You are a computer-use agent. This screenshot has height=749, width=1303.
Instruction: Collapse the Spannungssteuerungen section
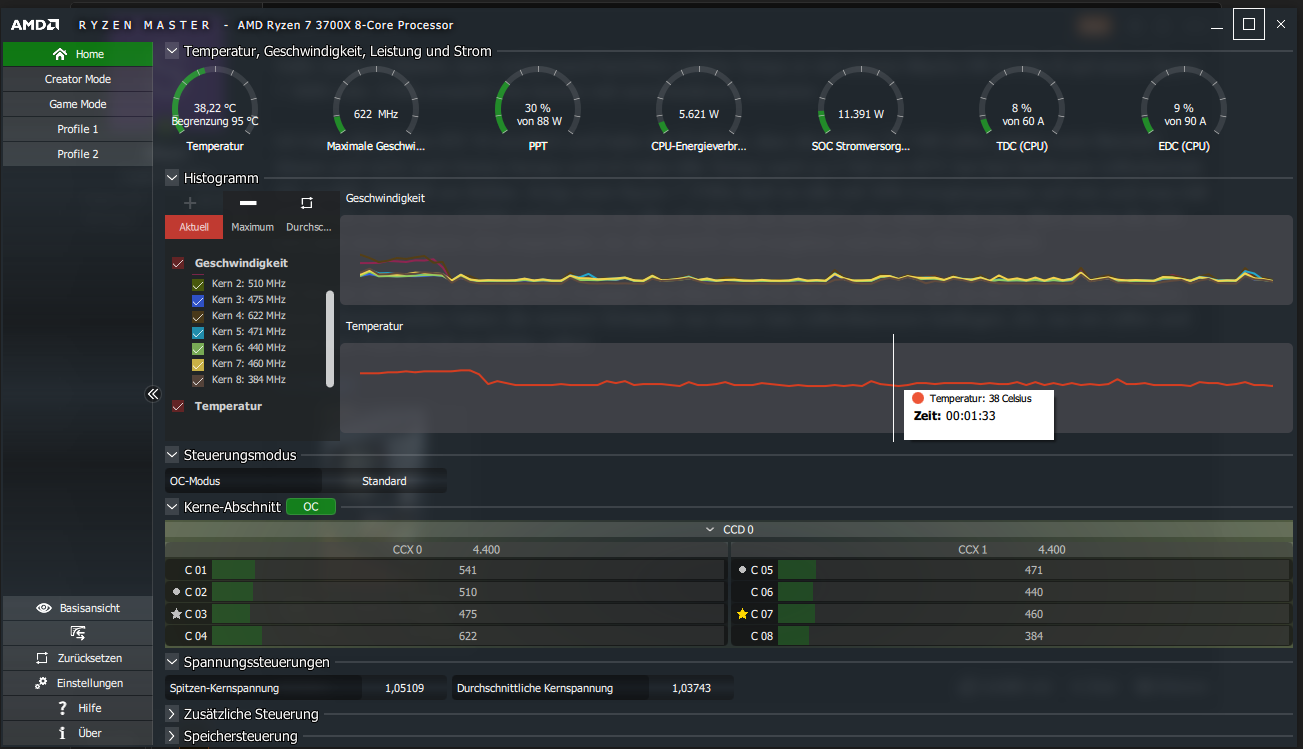(172, 662)
